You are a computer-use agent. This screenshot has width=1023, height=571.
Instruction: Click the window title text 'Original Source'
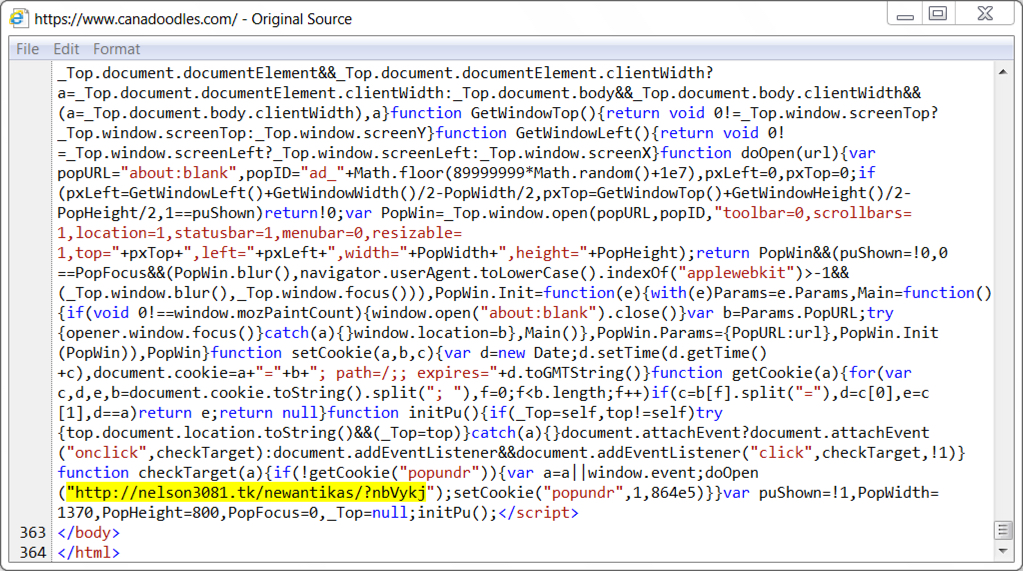pos(301,19)
